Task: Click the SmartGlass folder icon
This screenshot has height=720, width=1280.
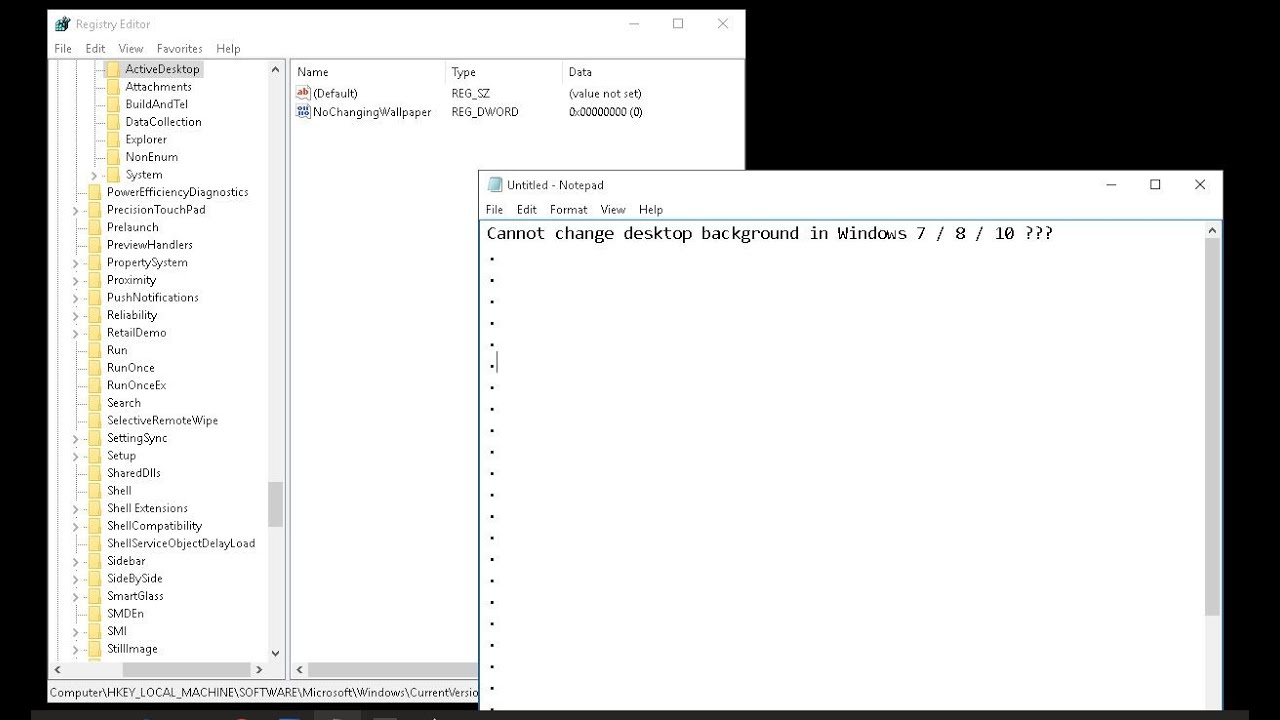Action: coord(95,596)
